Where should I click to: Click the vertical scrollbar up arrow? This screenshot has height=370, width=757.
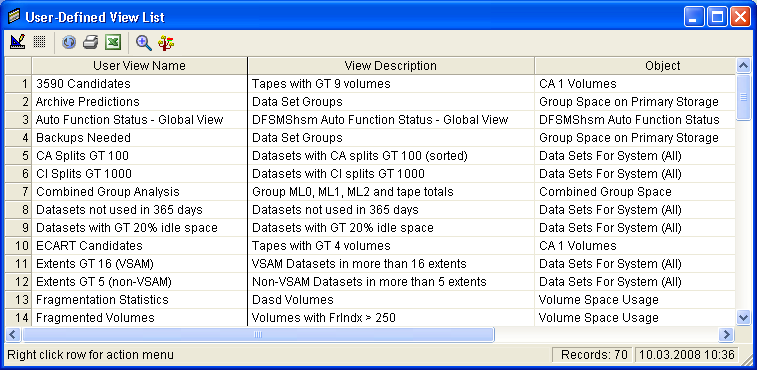point(743,65)
